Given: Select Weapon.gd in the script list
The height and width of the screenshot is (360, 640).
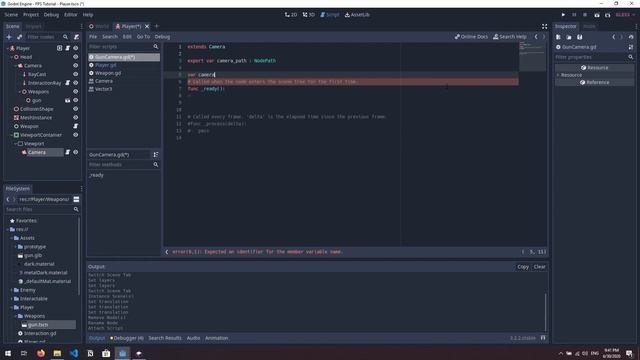Looking at the screenshot, I should [108, 73].
